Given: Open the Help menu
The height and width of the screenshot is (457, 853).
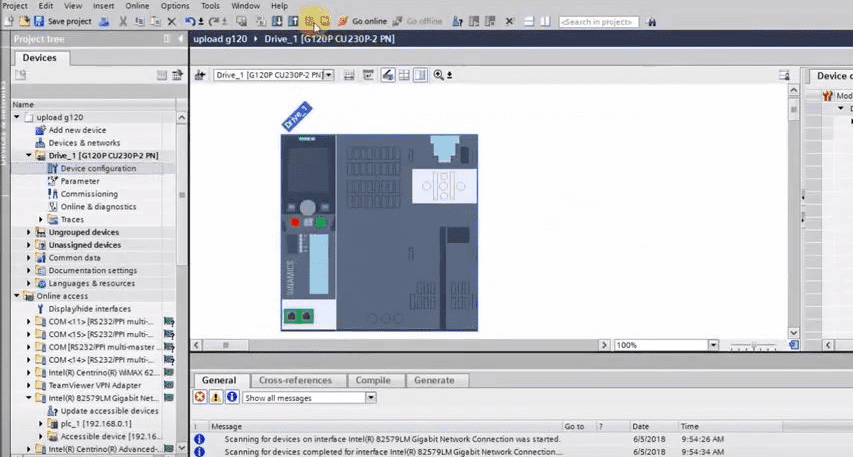Looking at the screenshot, I should 279,5.
